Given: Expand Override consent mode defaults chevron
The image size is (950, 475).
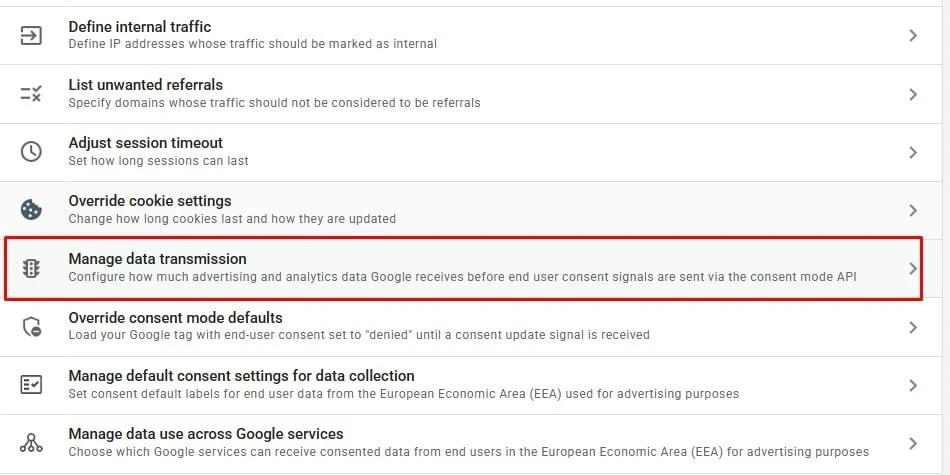Looking at the screenshot, I should [x=913, y=327].
